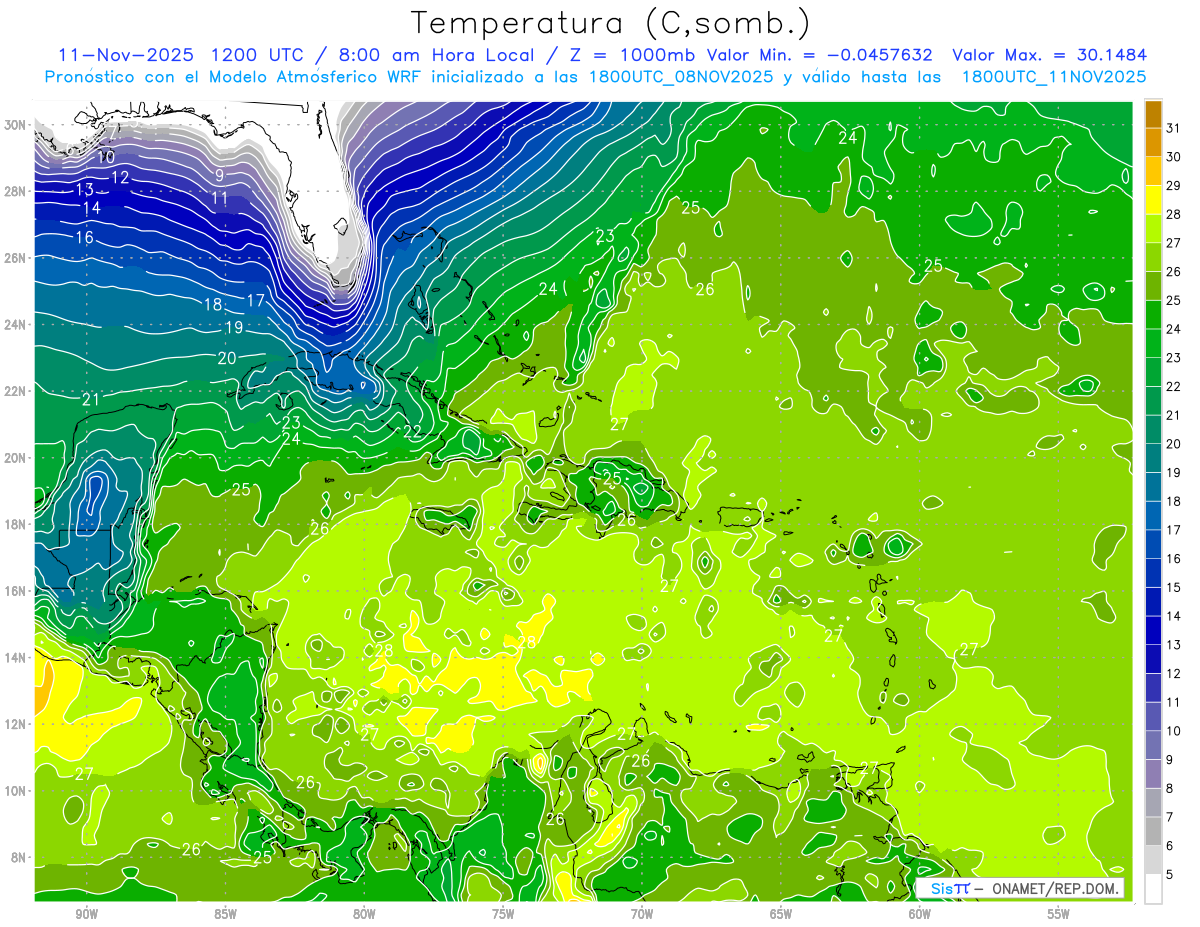
Task: Click "Valor Max. = 30.1484" value
Action: pyautogui.click(x=1049, y=55)
